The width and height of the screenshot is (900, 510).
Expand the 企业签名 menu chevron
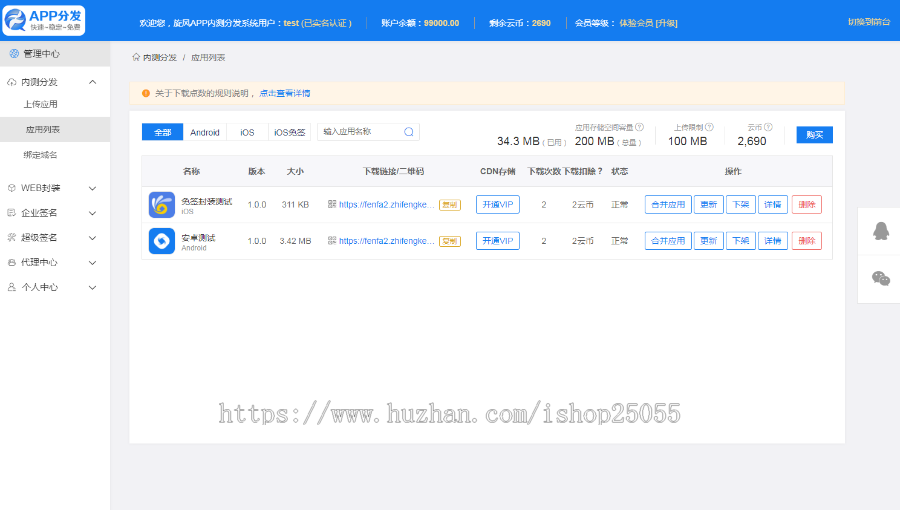tap(92, 213)
